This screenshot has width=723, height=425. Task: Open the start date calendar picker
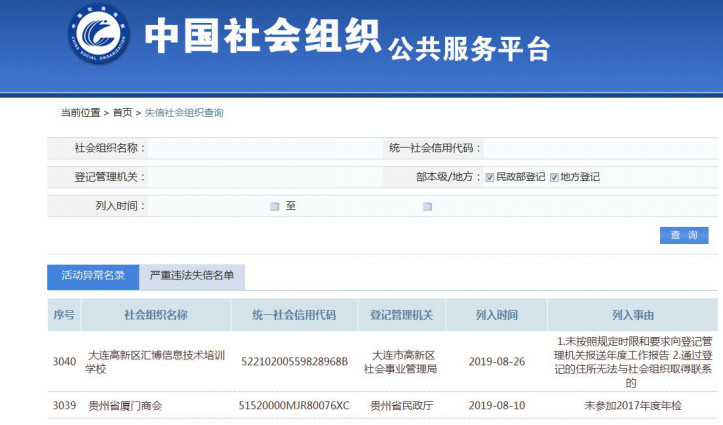(x=275, y=207)
